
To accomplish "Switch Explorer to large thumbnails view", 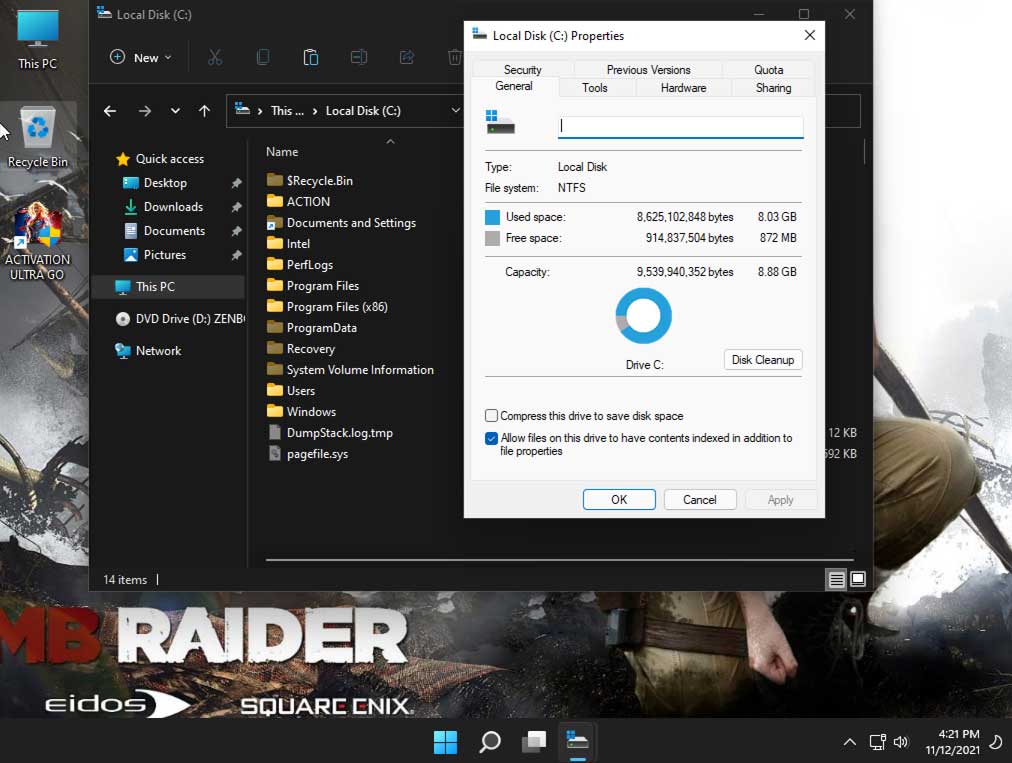I will [858, 579].
